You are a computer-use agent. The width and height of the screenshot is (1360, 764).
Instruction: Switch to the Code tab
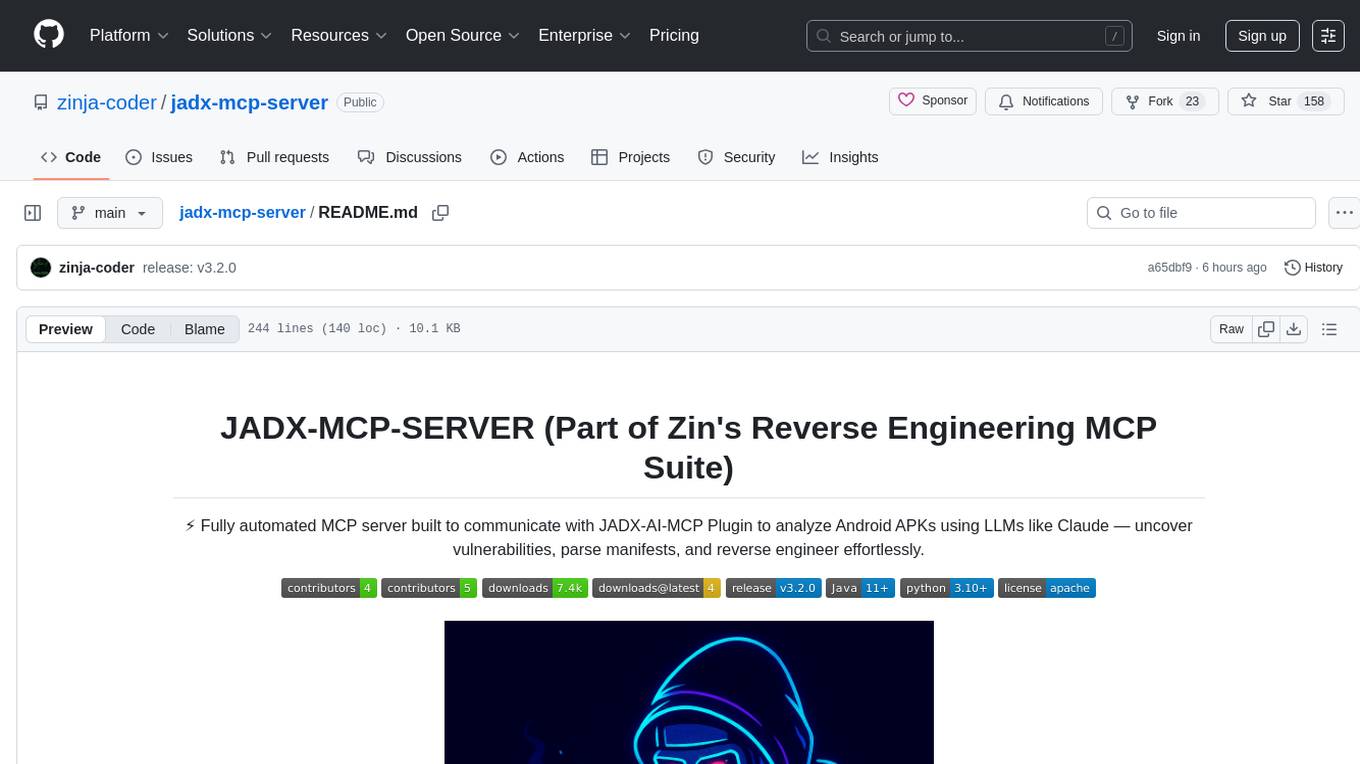[x=71, y=157]
